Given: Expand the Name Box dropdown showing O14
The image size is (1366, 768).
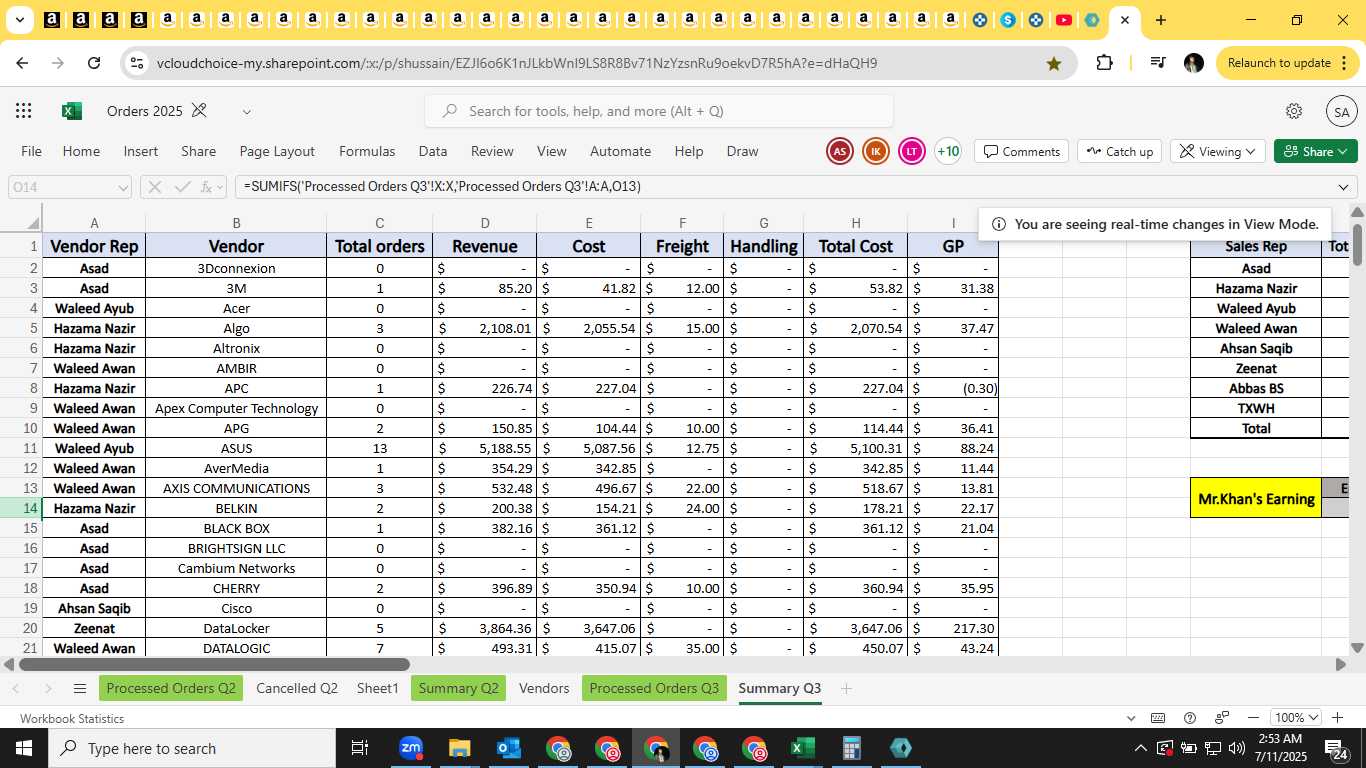Looking at the screenshot, I should point(123,187).
